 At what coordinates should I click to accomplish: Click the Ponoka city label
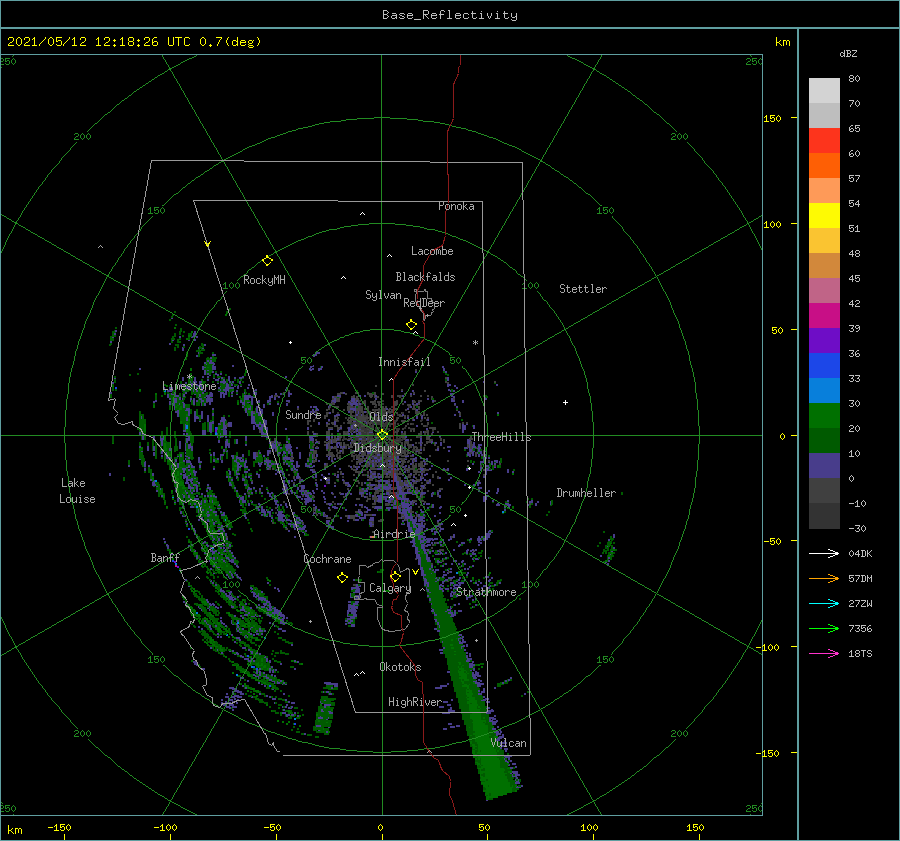[456, 206]
